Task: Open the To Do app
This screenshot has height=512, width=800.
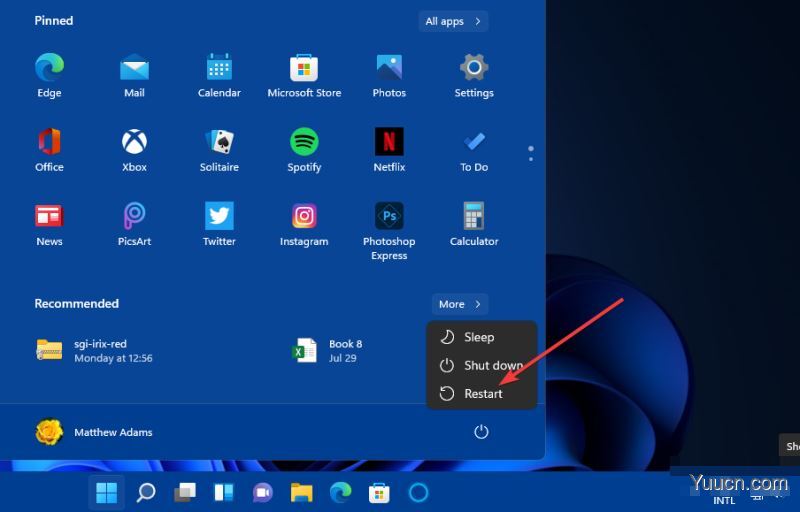Action: [x=474, y=150]
